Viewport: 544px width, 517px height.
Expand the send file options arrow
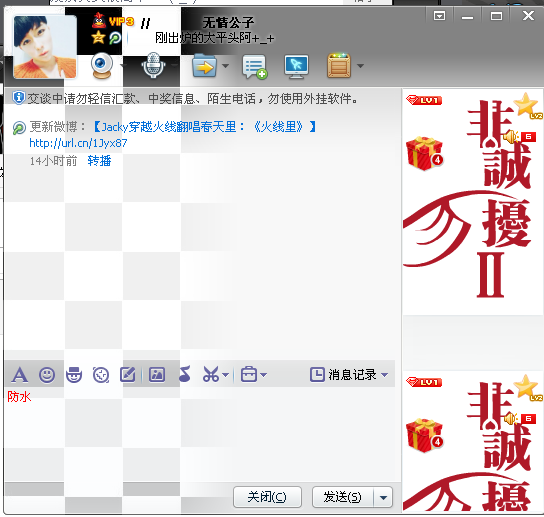[226, 65]
